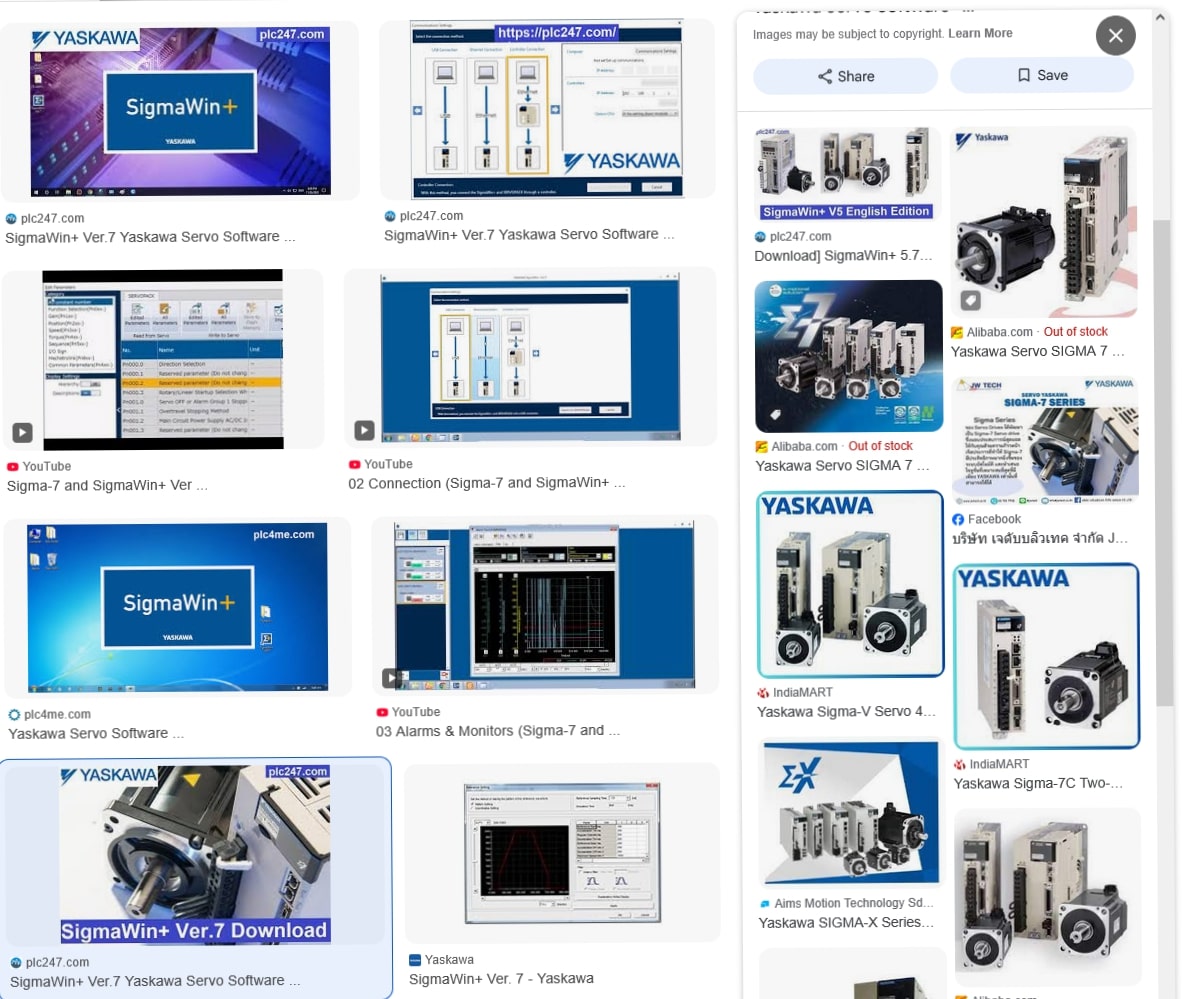Click plc247.com favicon in related images panel

760,237
